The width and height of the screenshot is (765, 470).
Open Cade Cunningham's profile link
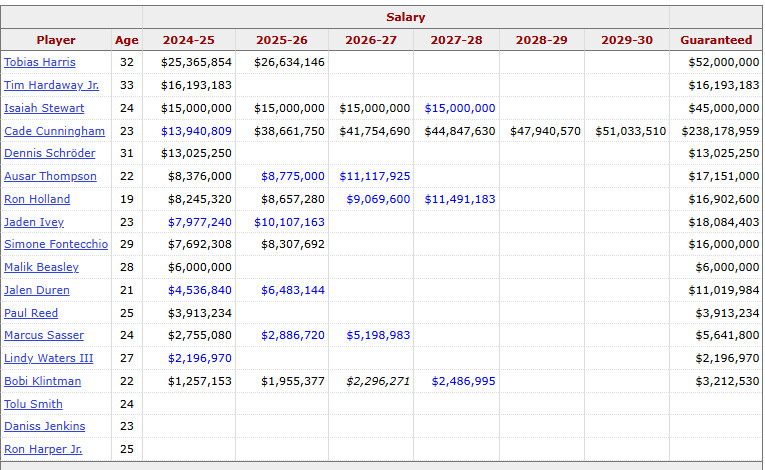tap(54, 131)
